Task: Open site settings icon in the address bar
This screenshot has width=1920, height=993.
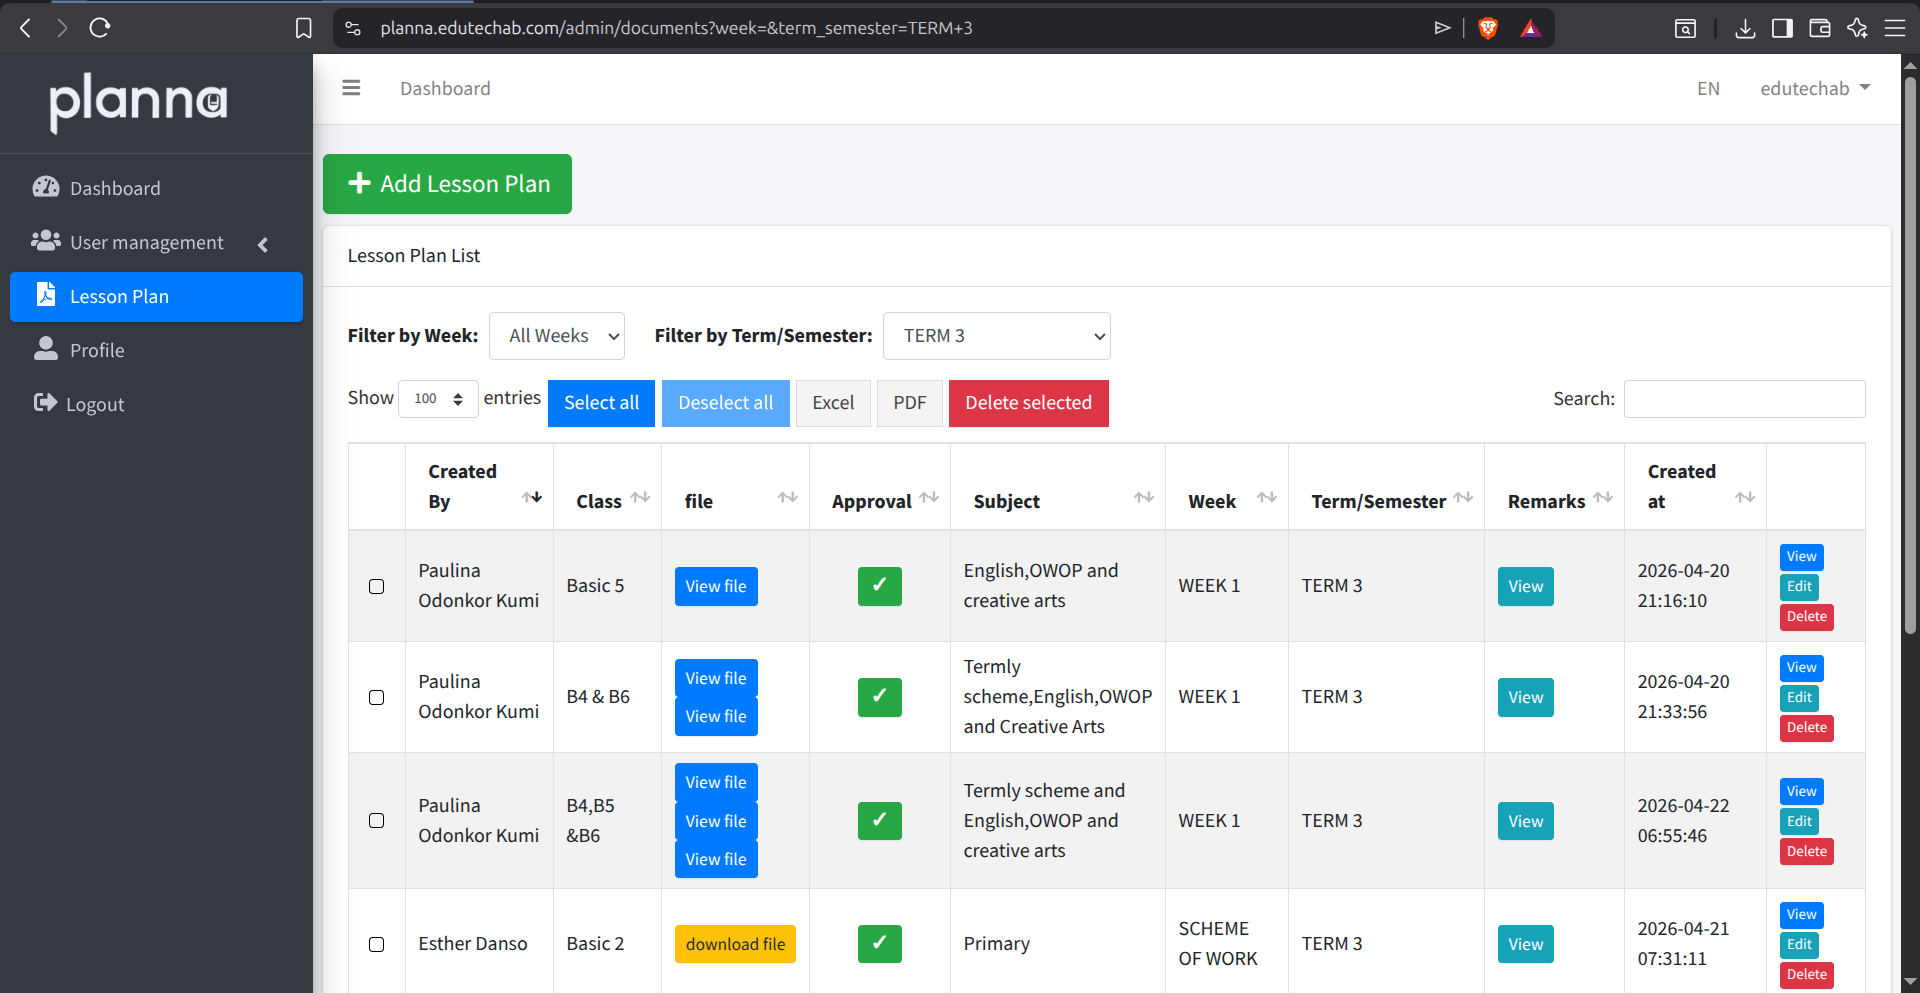Action: (353, 28)
